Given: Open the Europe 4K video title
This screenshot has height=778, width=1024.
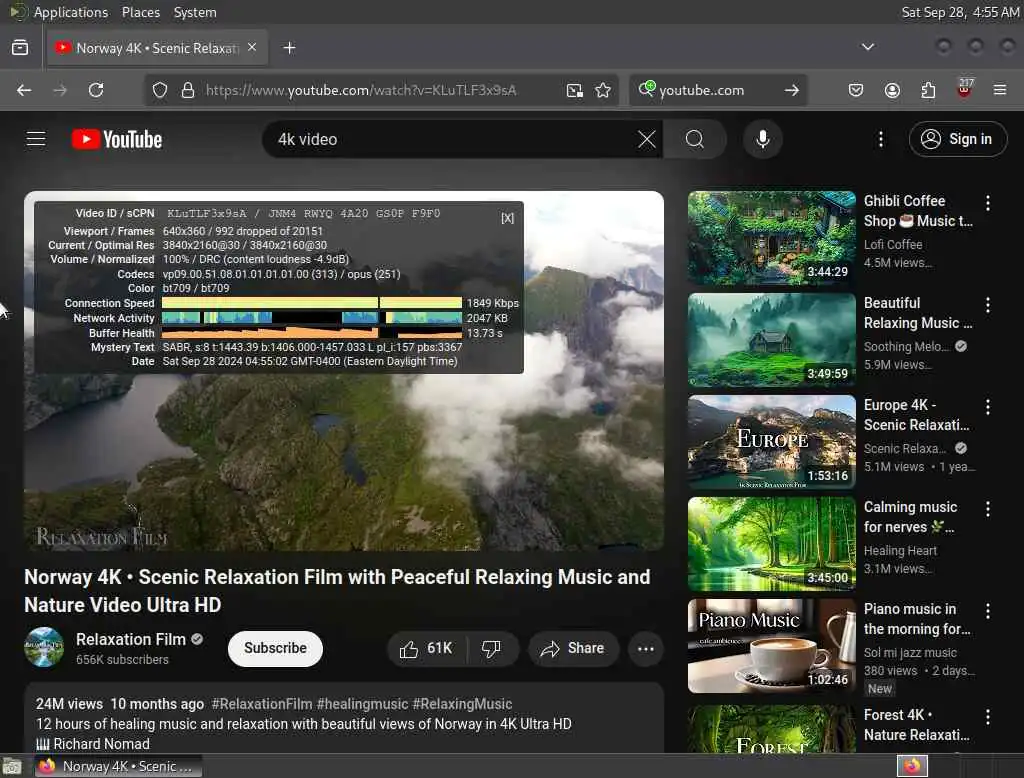Looking at the screenshot, I should point(916,415).
